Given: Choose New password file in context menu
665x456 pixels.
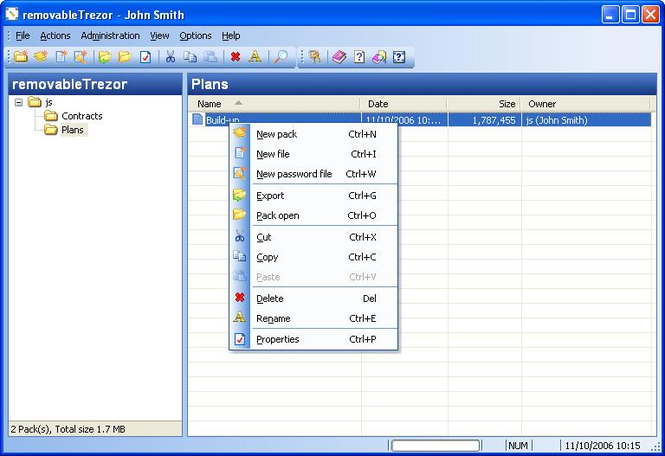Looking at the screenshot, I should 313,174.
